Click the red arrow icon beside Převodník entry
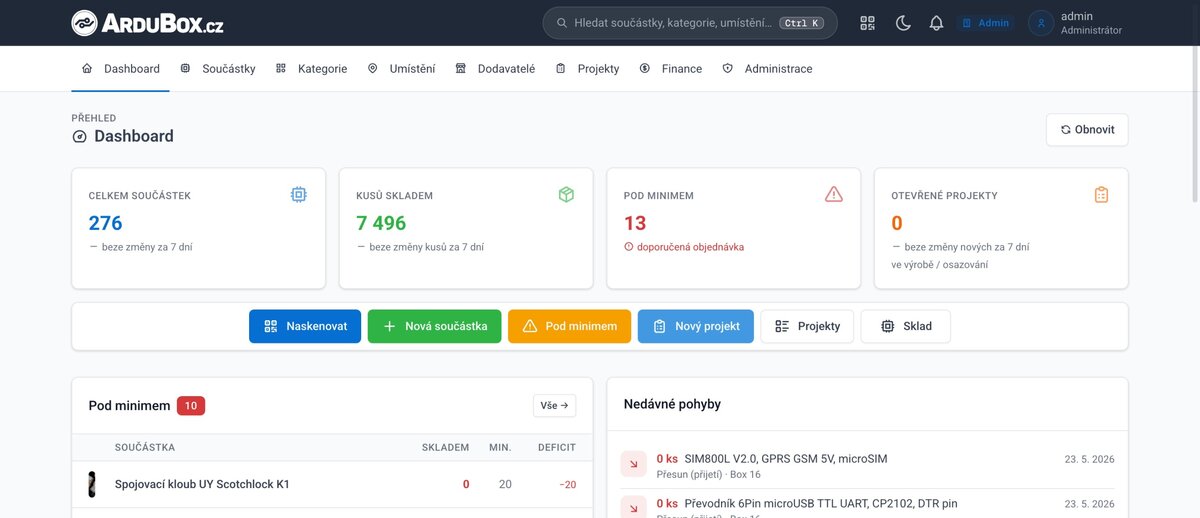The height and width of the screenshot is (518, 1200). [x=634, y=507]
